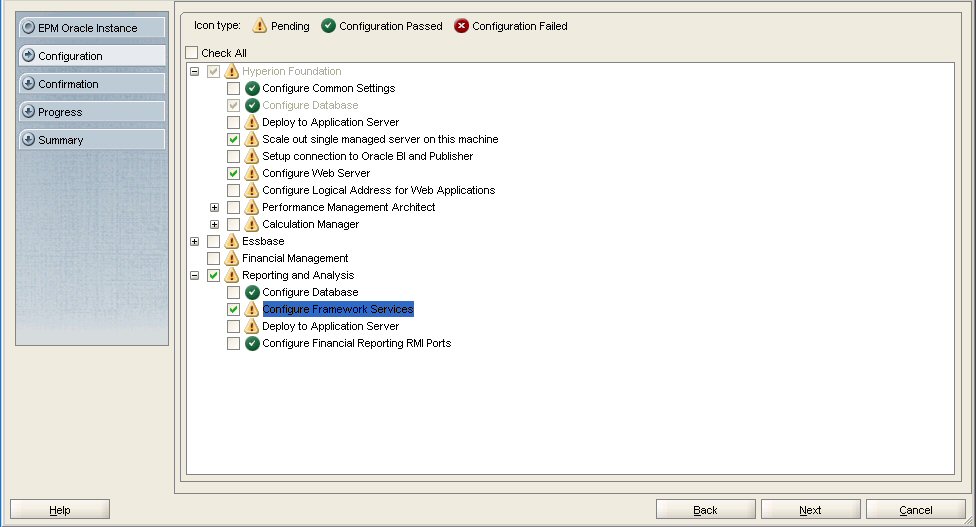
Task: Tick the Setup connection to Oracle BI checkbox
Action: (233, 156)
